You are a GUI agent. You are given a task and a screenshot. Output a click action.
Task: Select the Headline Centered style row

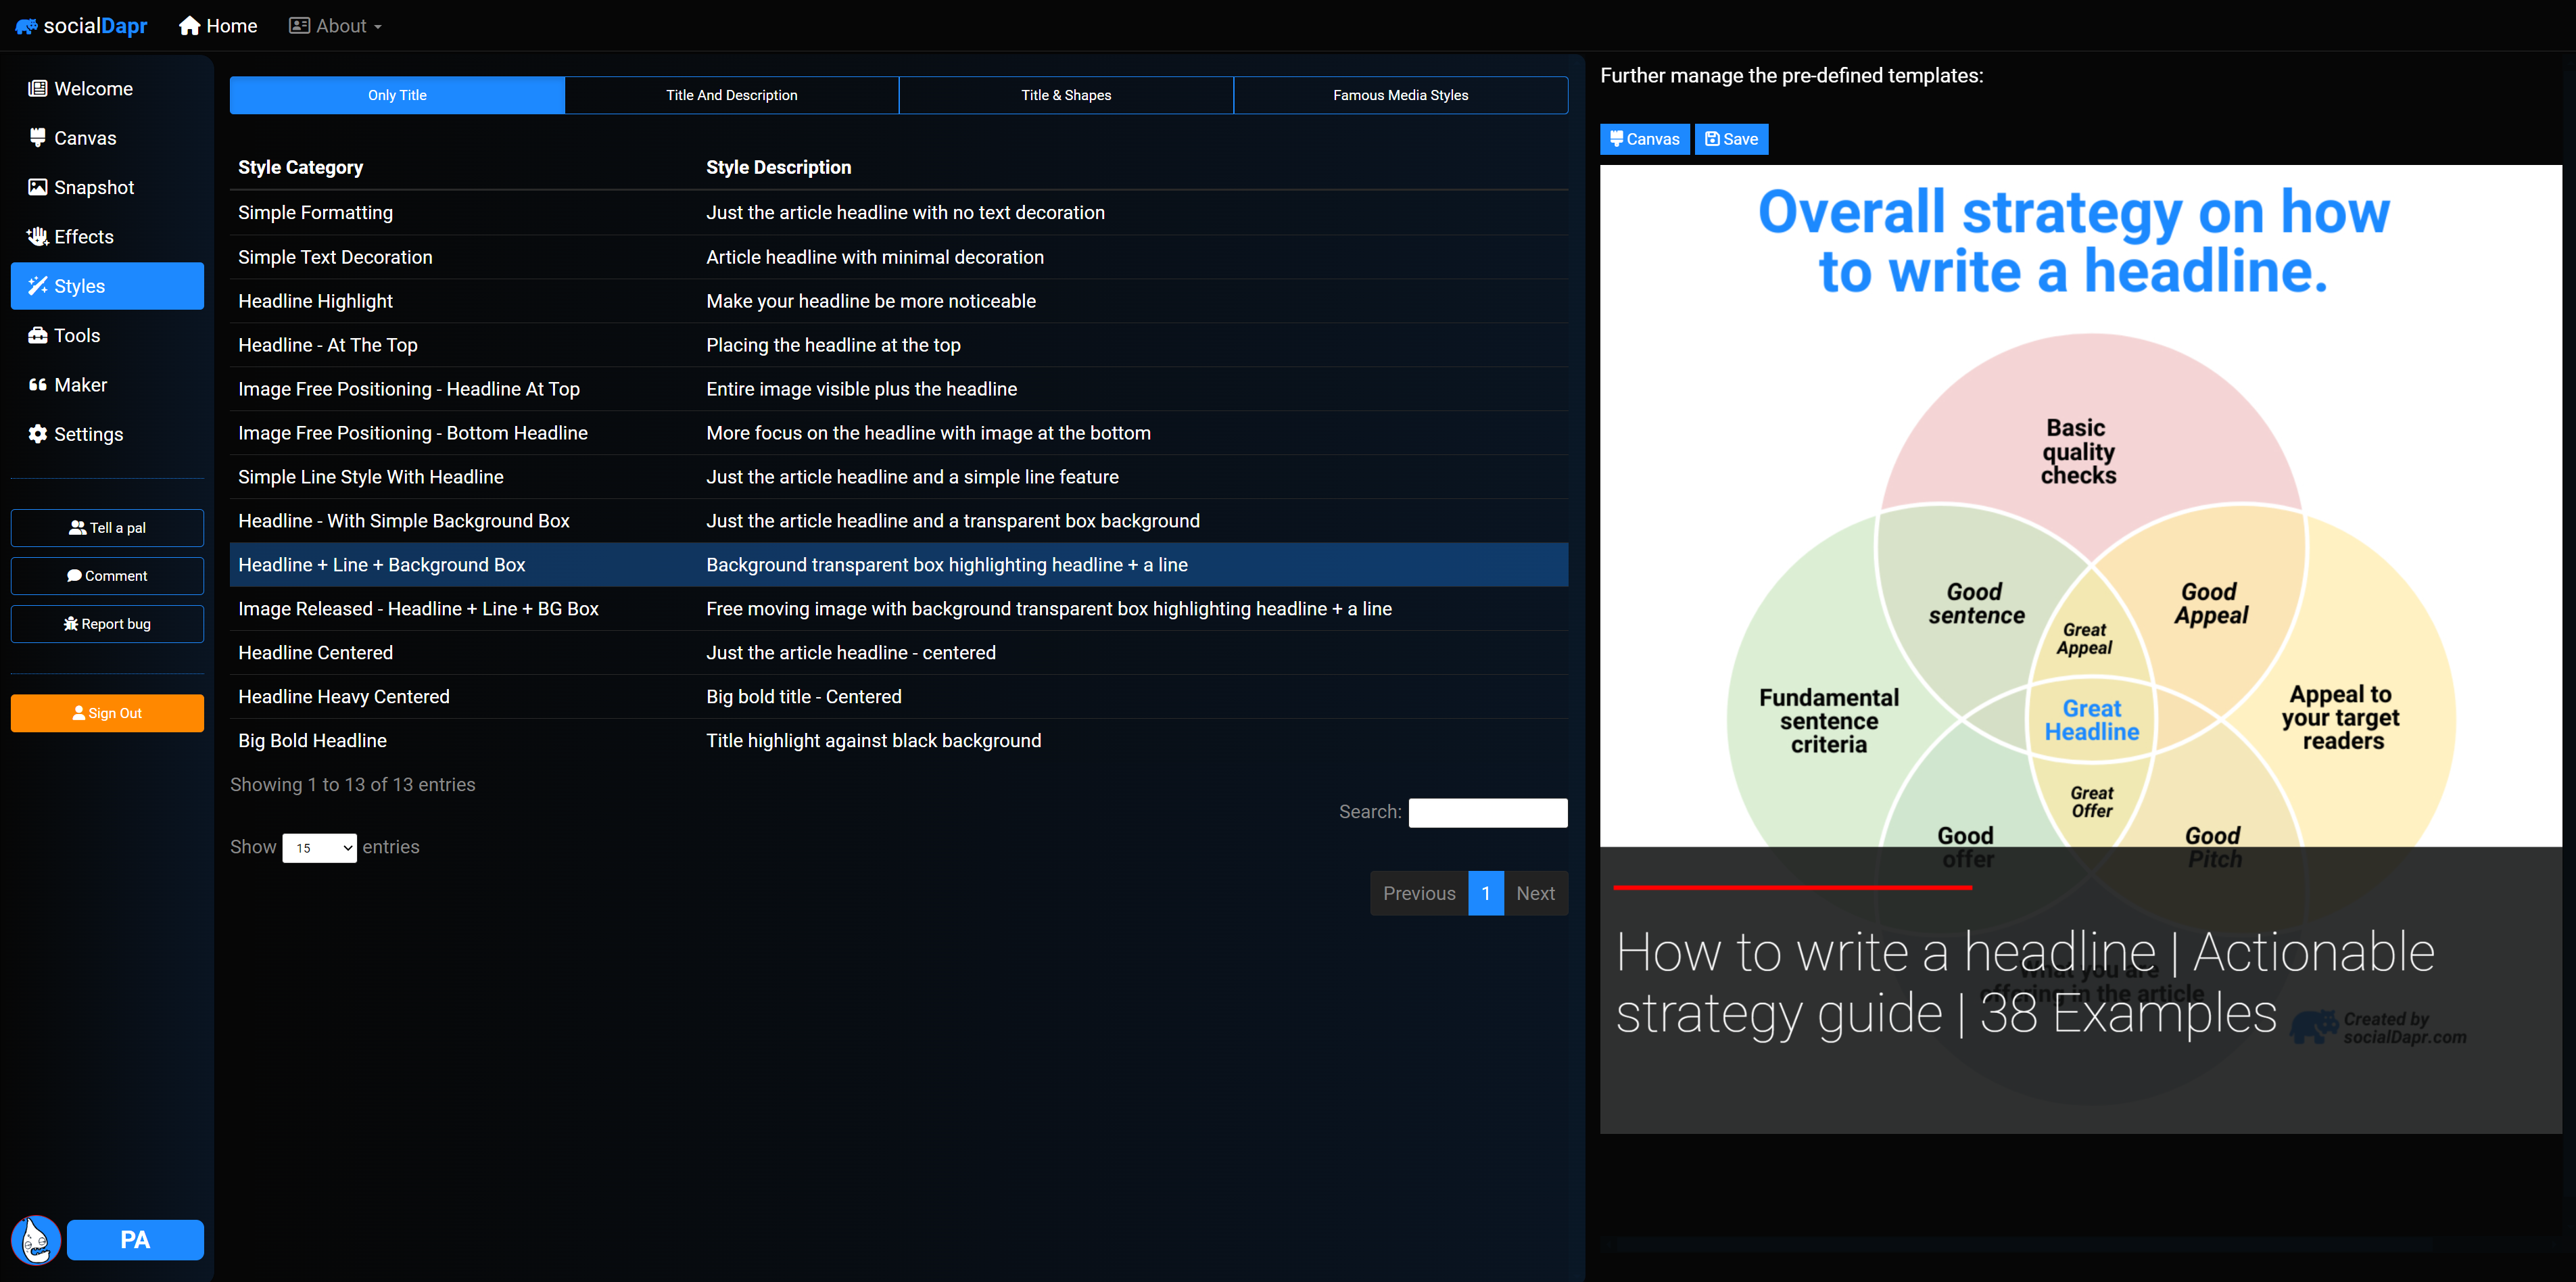(x=898, y=653)
